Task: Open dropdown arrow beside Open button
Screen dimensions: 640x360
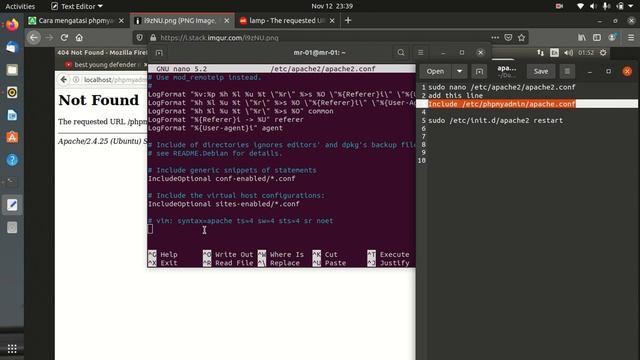Action: point(459,71)
